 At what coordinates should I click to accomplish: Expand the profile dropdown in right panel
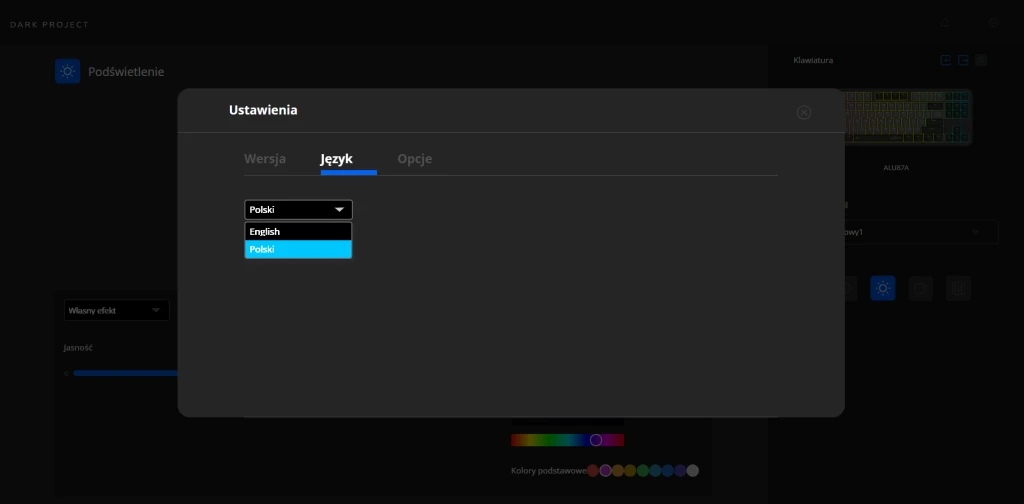point(975,232)
